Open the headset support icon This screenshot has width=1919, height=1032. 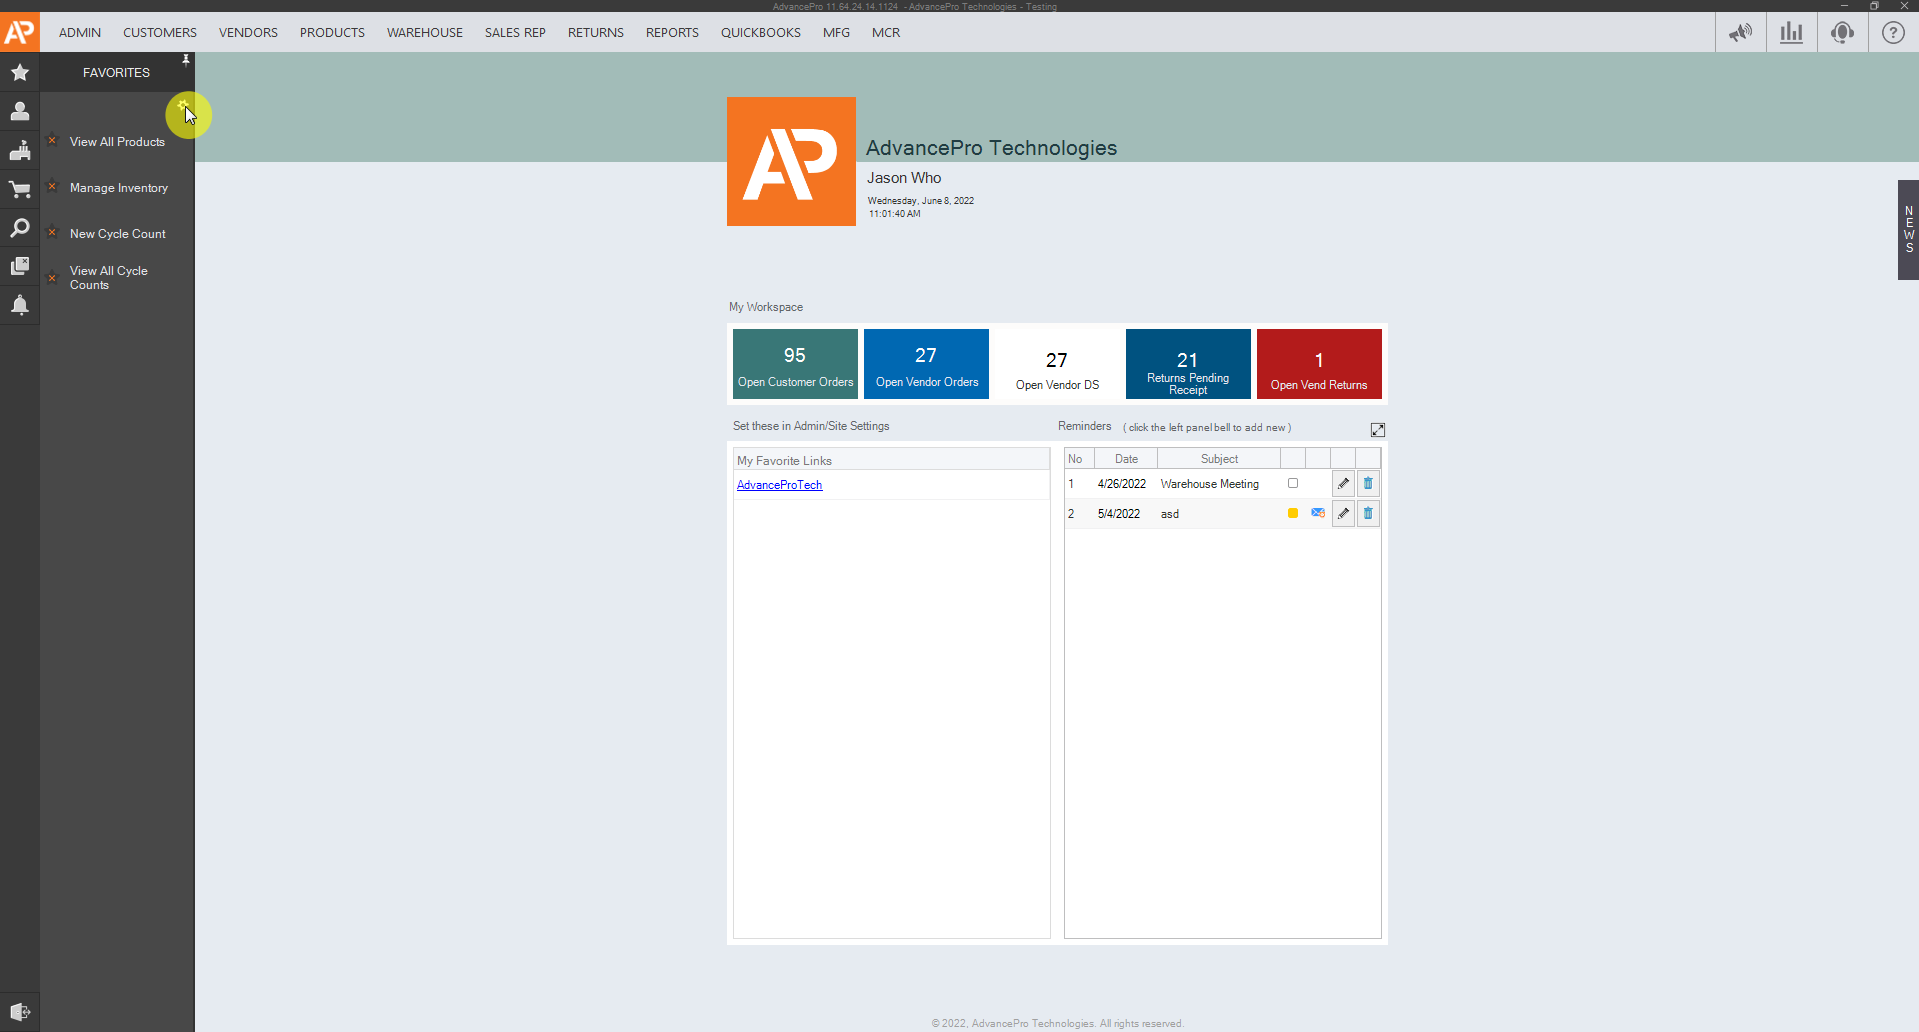pos(1842,33)
